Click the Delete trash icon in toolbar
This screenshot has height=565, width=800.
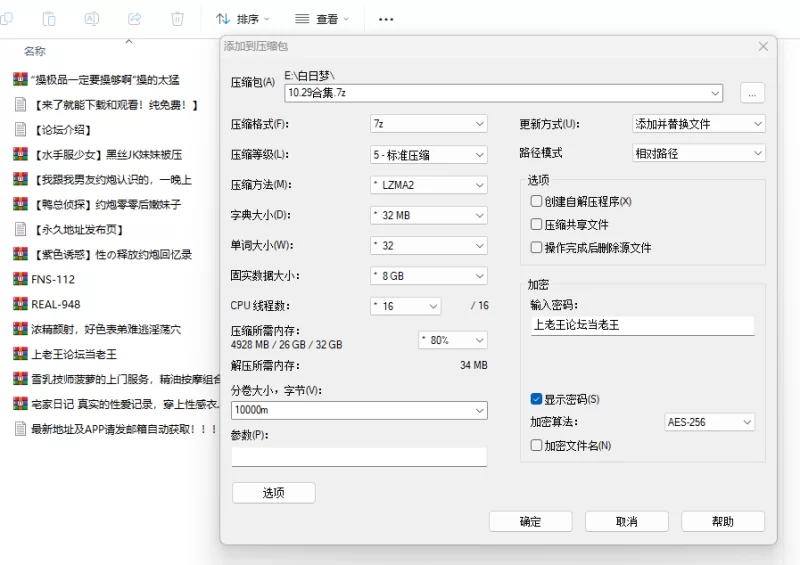click(177, 19)
